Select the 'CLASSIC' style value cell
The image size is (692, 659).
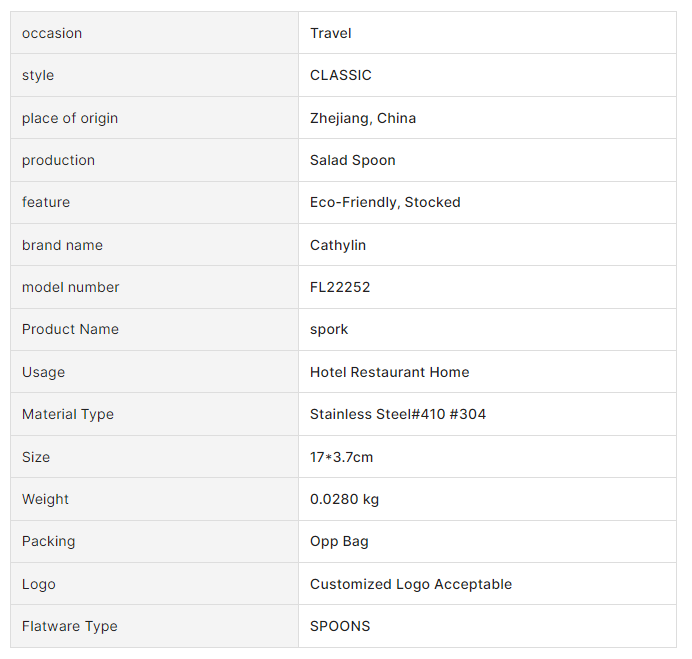341,75
